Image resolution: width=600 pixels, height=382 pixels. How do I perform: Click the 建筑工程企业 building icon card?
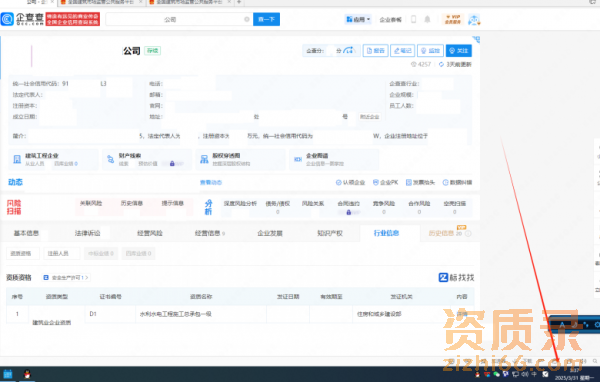tap(53, 159)
